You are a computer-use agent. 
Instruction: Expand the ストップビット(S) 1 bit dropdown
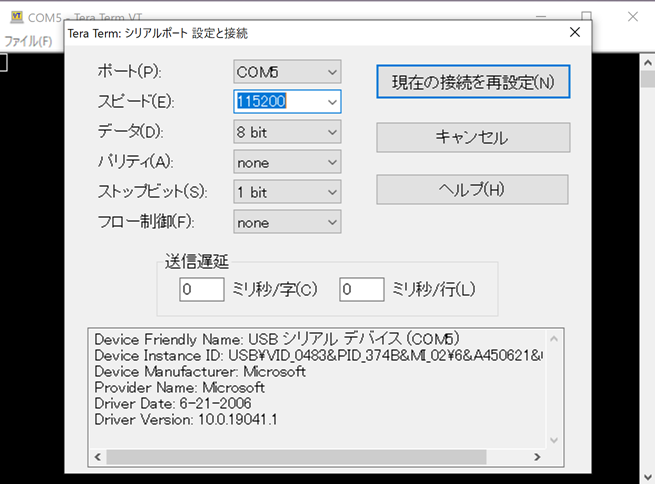[287, 192]
